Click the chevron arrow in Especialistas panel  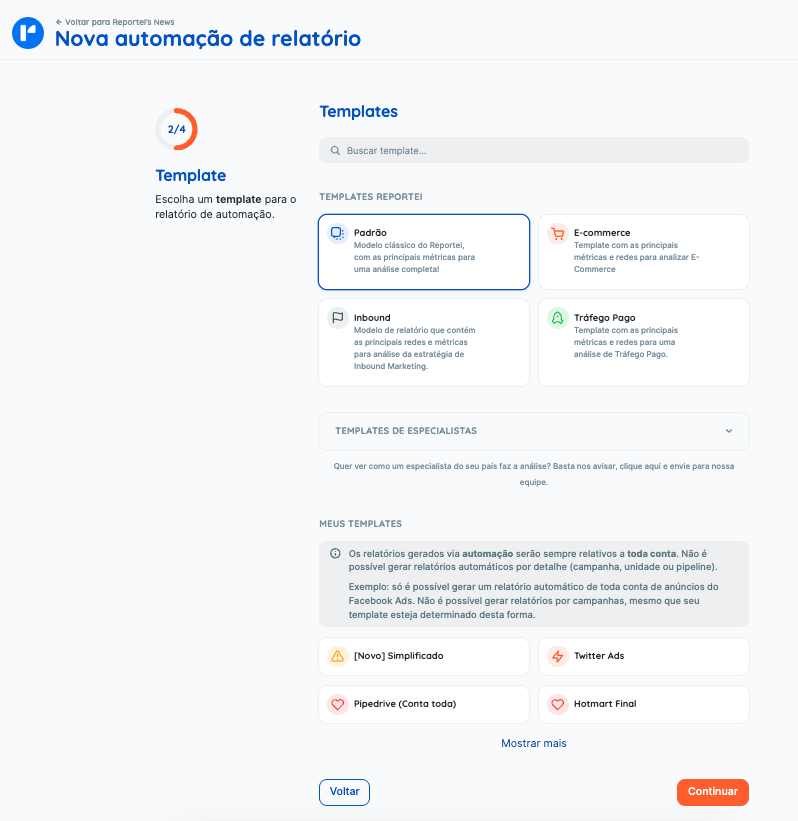coord(729,431)
